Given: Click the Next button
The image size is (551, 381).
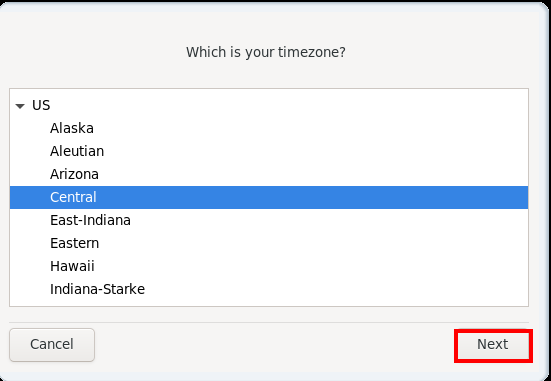Looking at the screenshot, I should pyautogui.click(x=493, y=344).
